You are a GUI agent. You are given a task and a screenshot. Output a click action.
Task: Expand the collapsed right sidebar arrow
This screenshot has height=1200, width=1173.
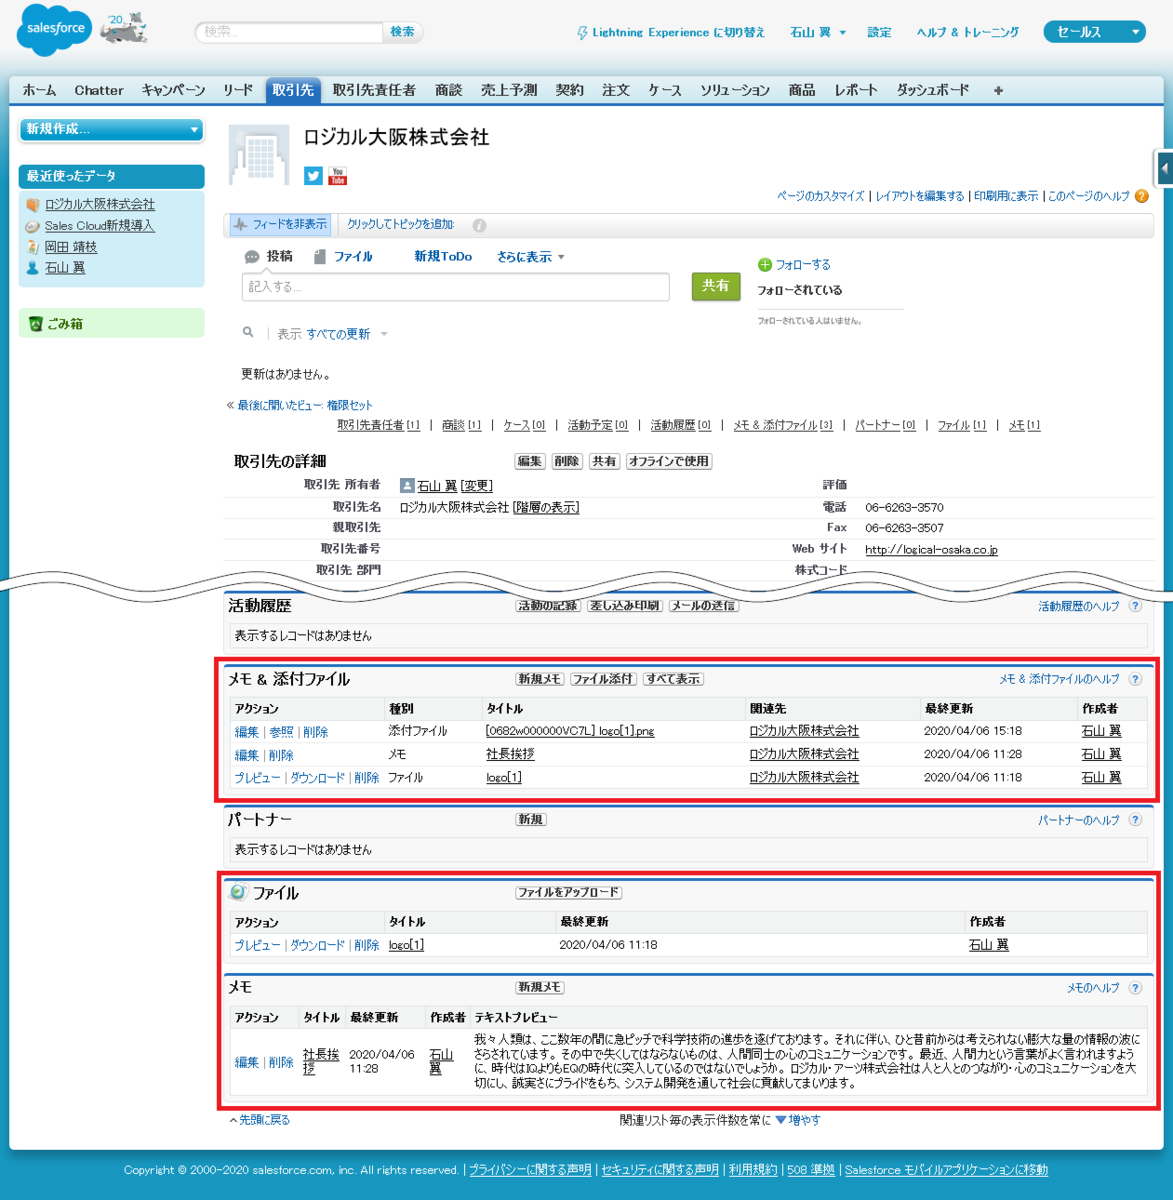point(1165,168)
